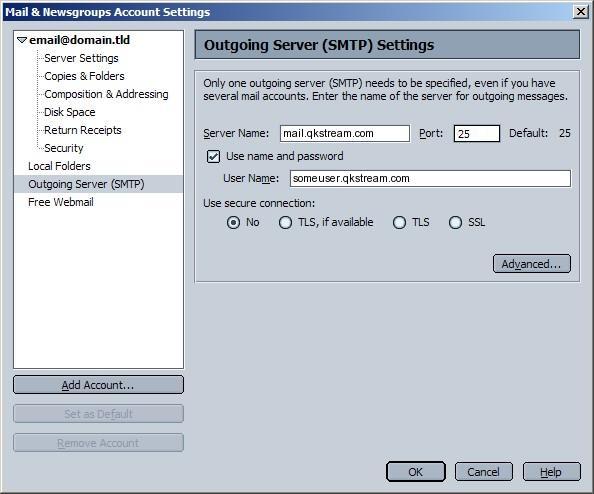
Task: Select TLS, if available radio option
Action: pos(285,222)
